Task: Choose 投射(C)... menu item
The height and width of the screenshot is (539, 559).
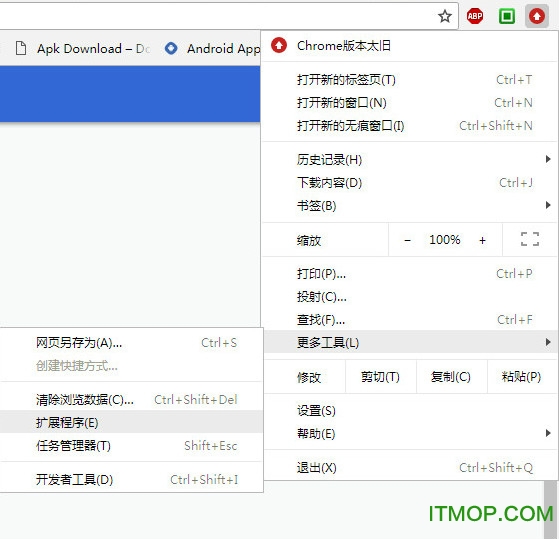Action: pyautogui.click(x=410, y=297)
